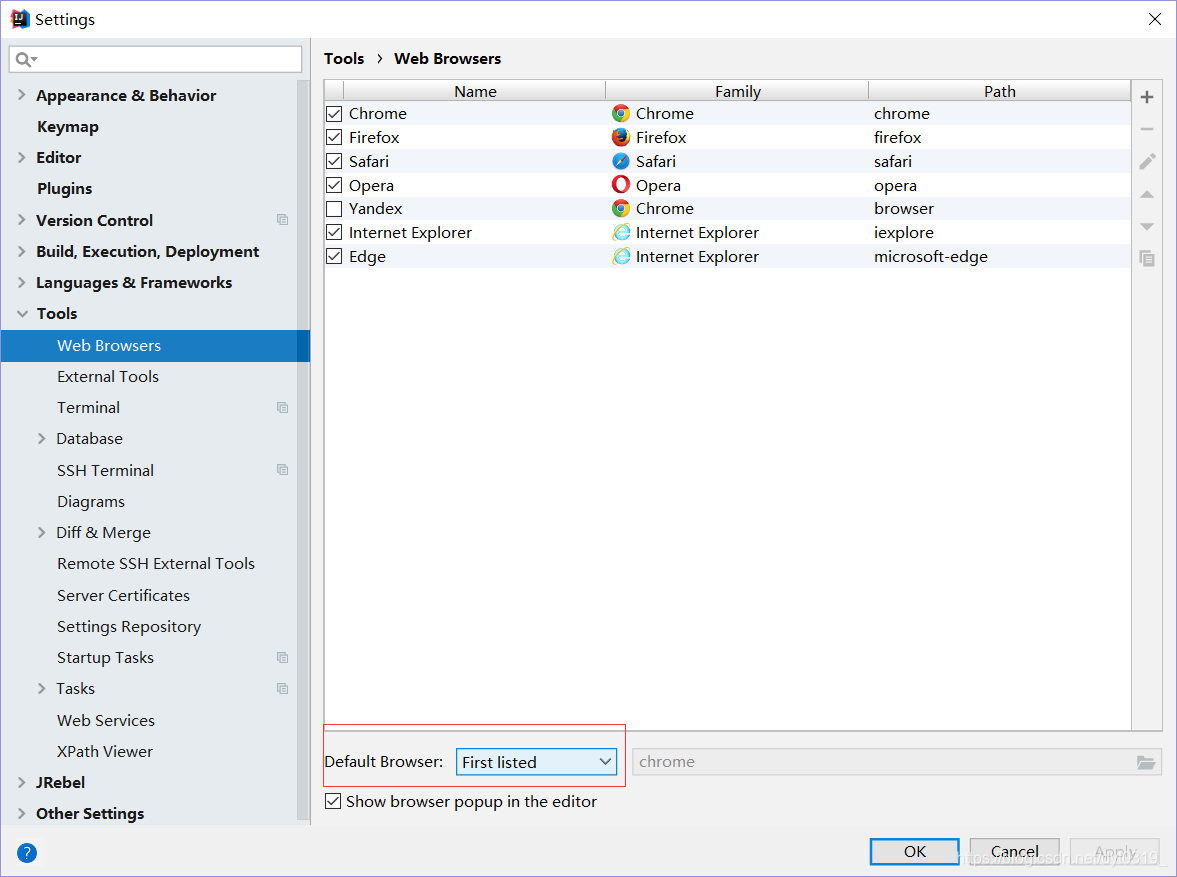Click the OK button
The height and width of the screenshot is (877, 1177).
(x=914, y=851)
